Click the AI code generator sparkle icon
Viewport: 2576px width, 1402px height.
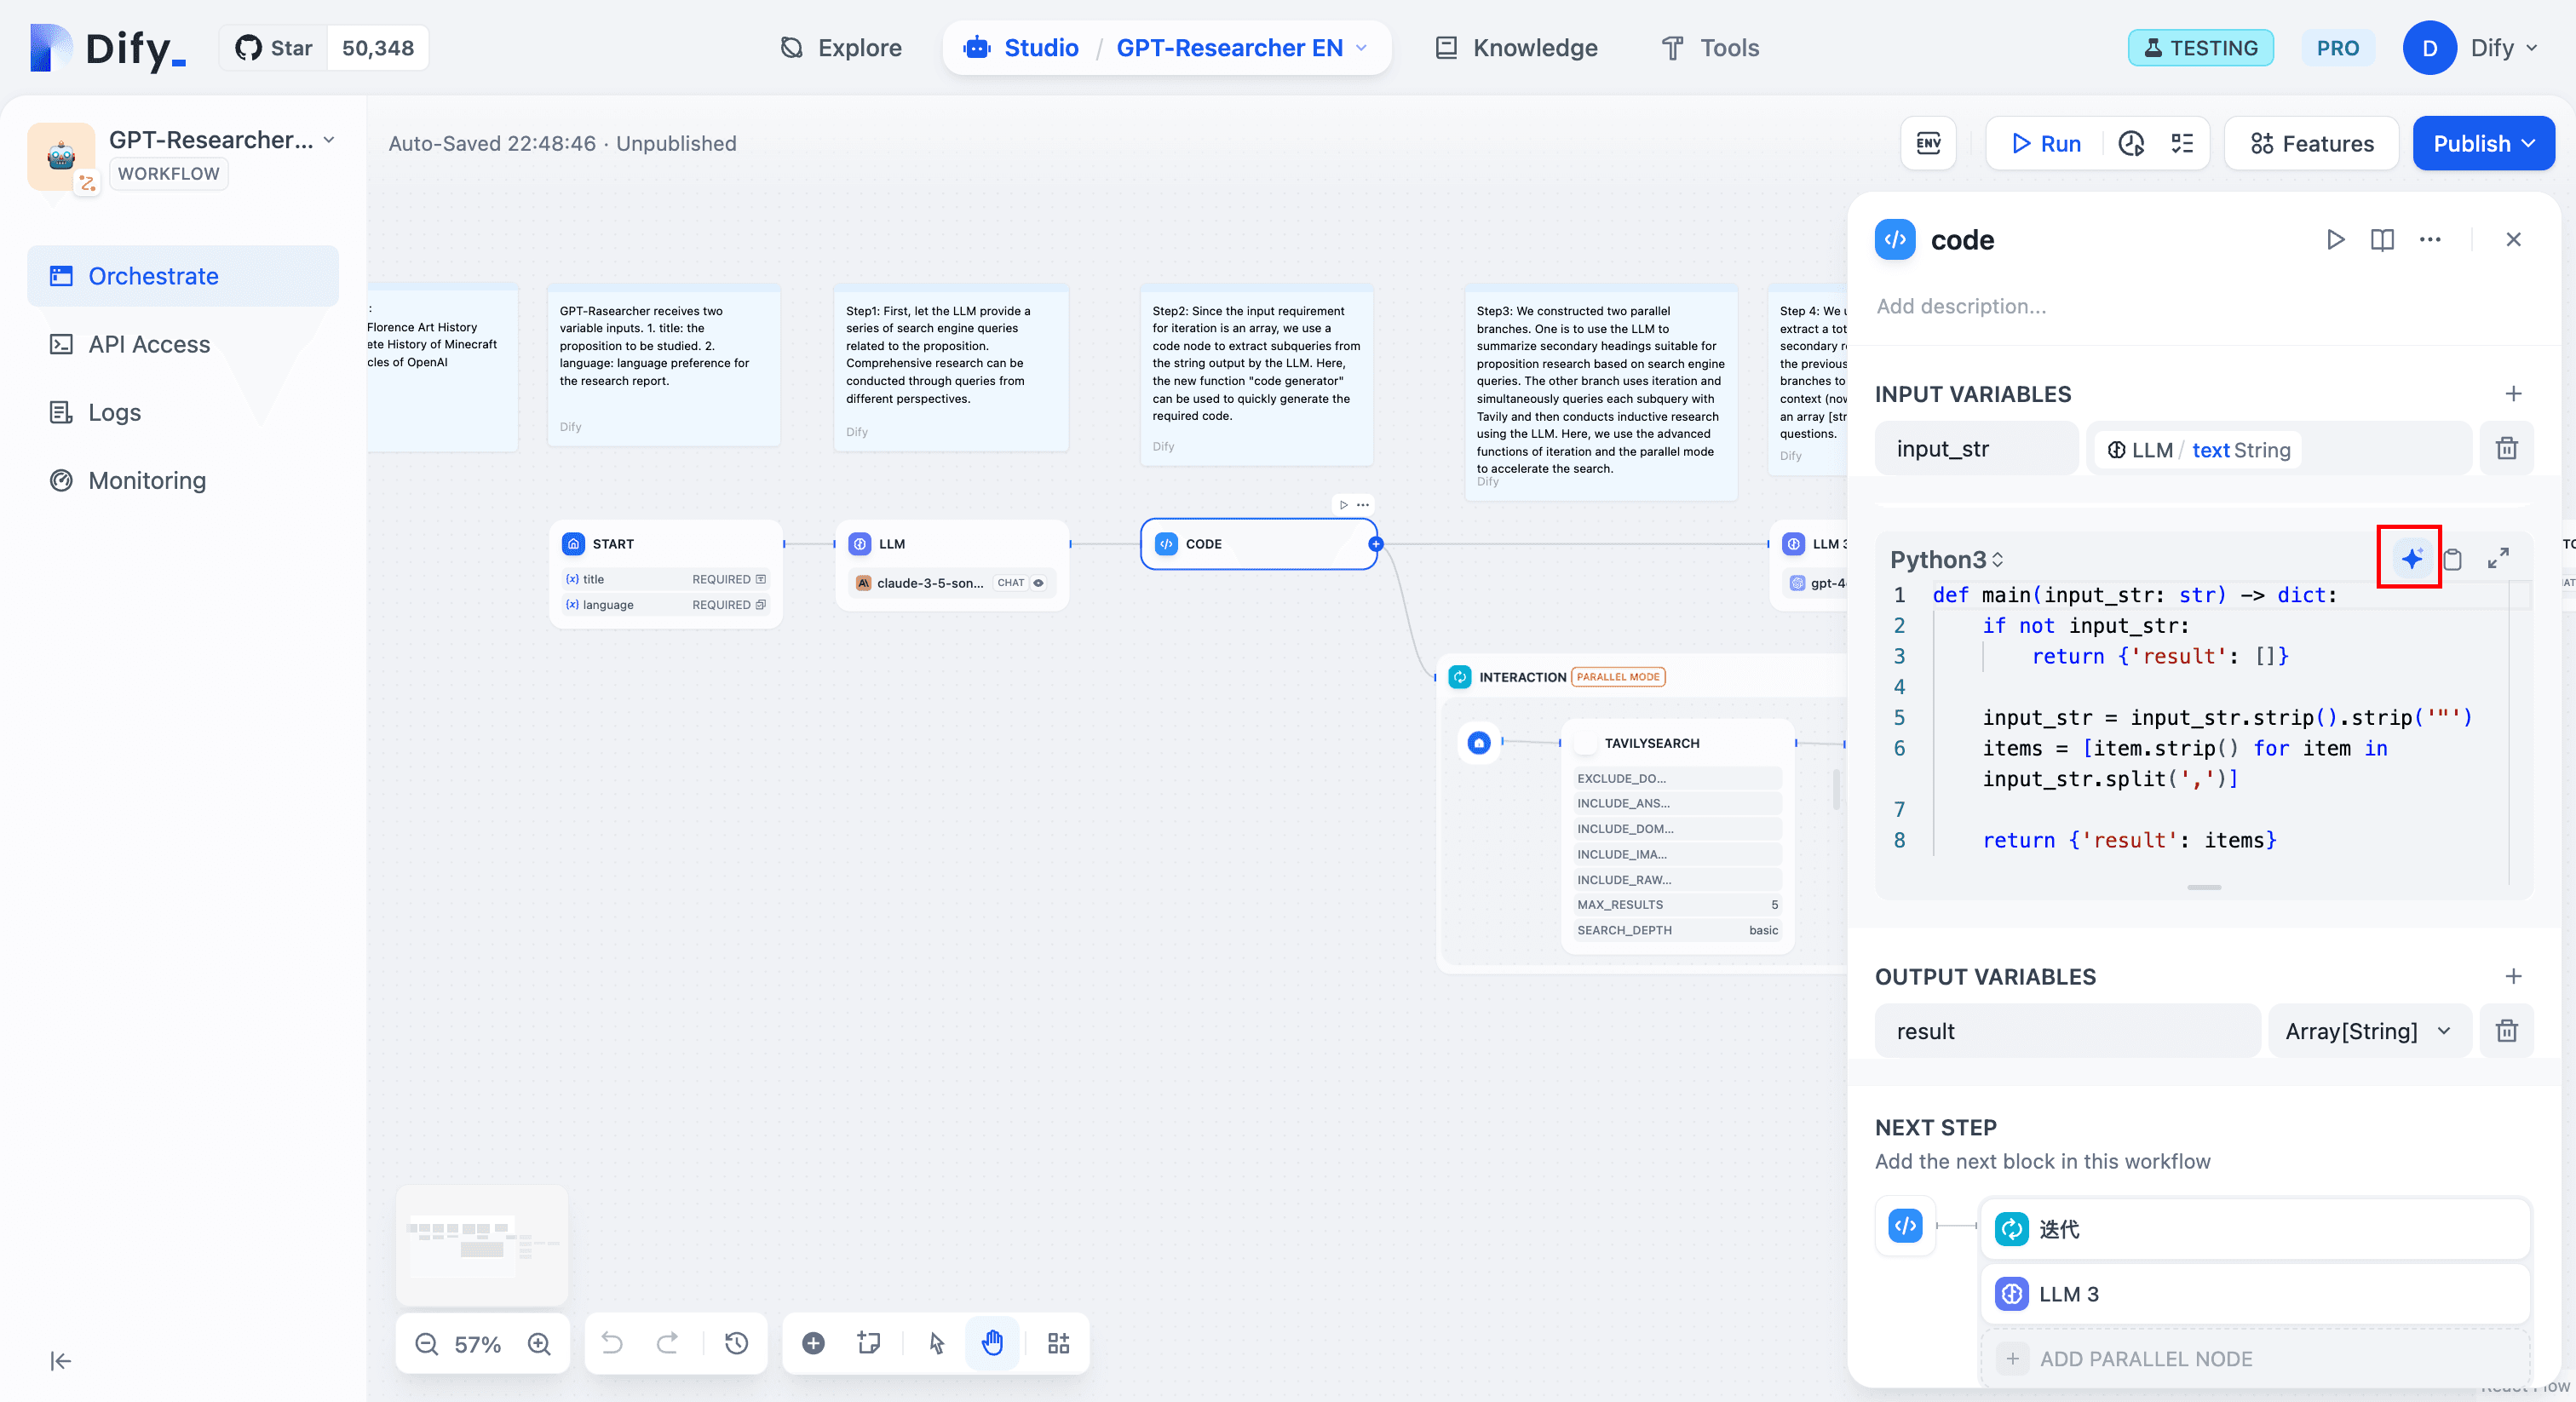[2411, 558]
